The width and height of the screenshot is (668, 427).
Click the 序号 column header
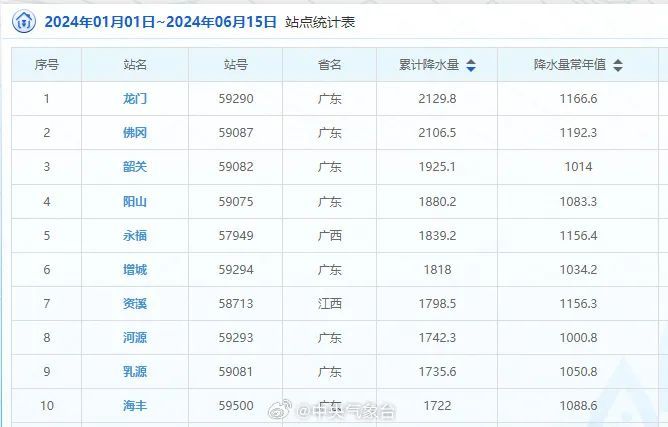point(46,65)
